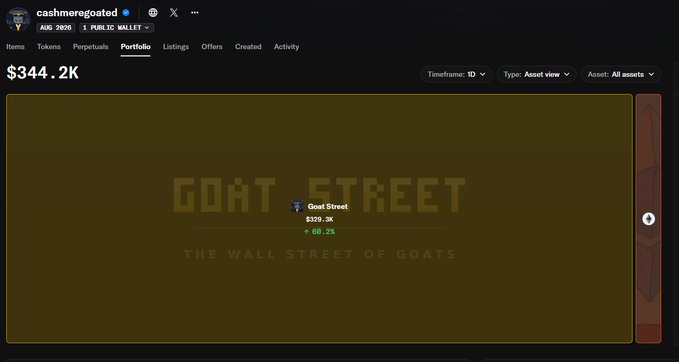The width and height of the screenshot is (679, 362).
Task: Expand the 1 PUBLIC WALLET dropdown
Action: click(x=116, y=28)
